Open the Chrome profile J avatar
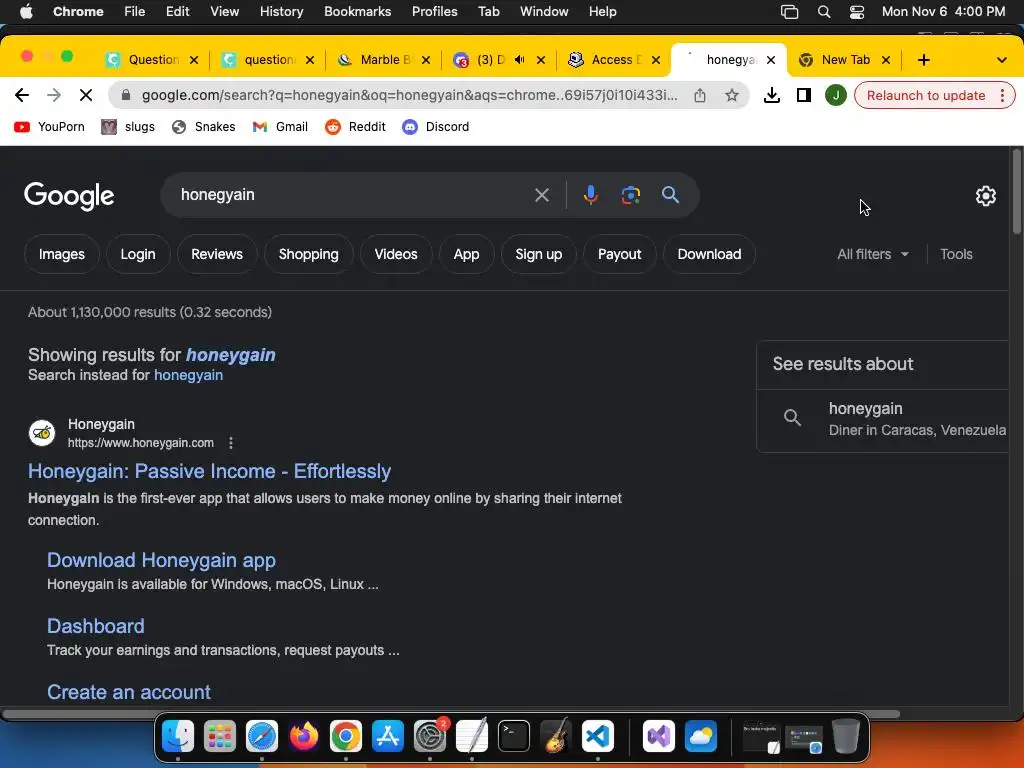This screenshot has height=768, width=1024. tap(835, 95)
